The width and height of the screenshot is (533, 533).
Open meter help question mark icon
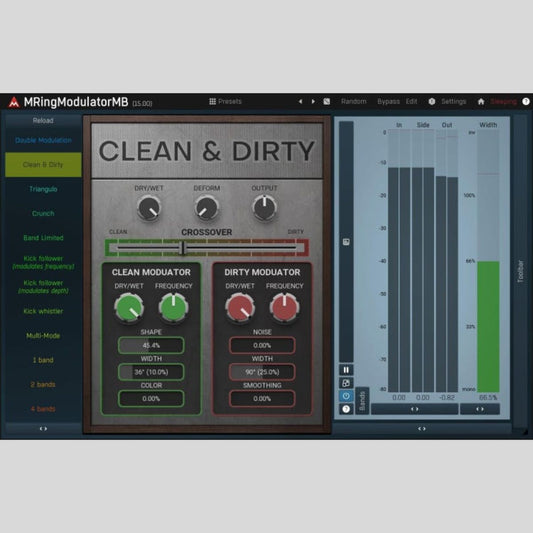tap(346, 409)
